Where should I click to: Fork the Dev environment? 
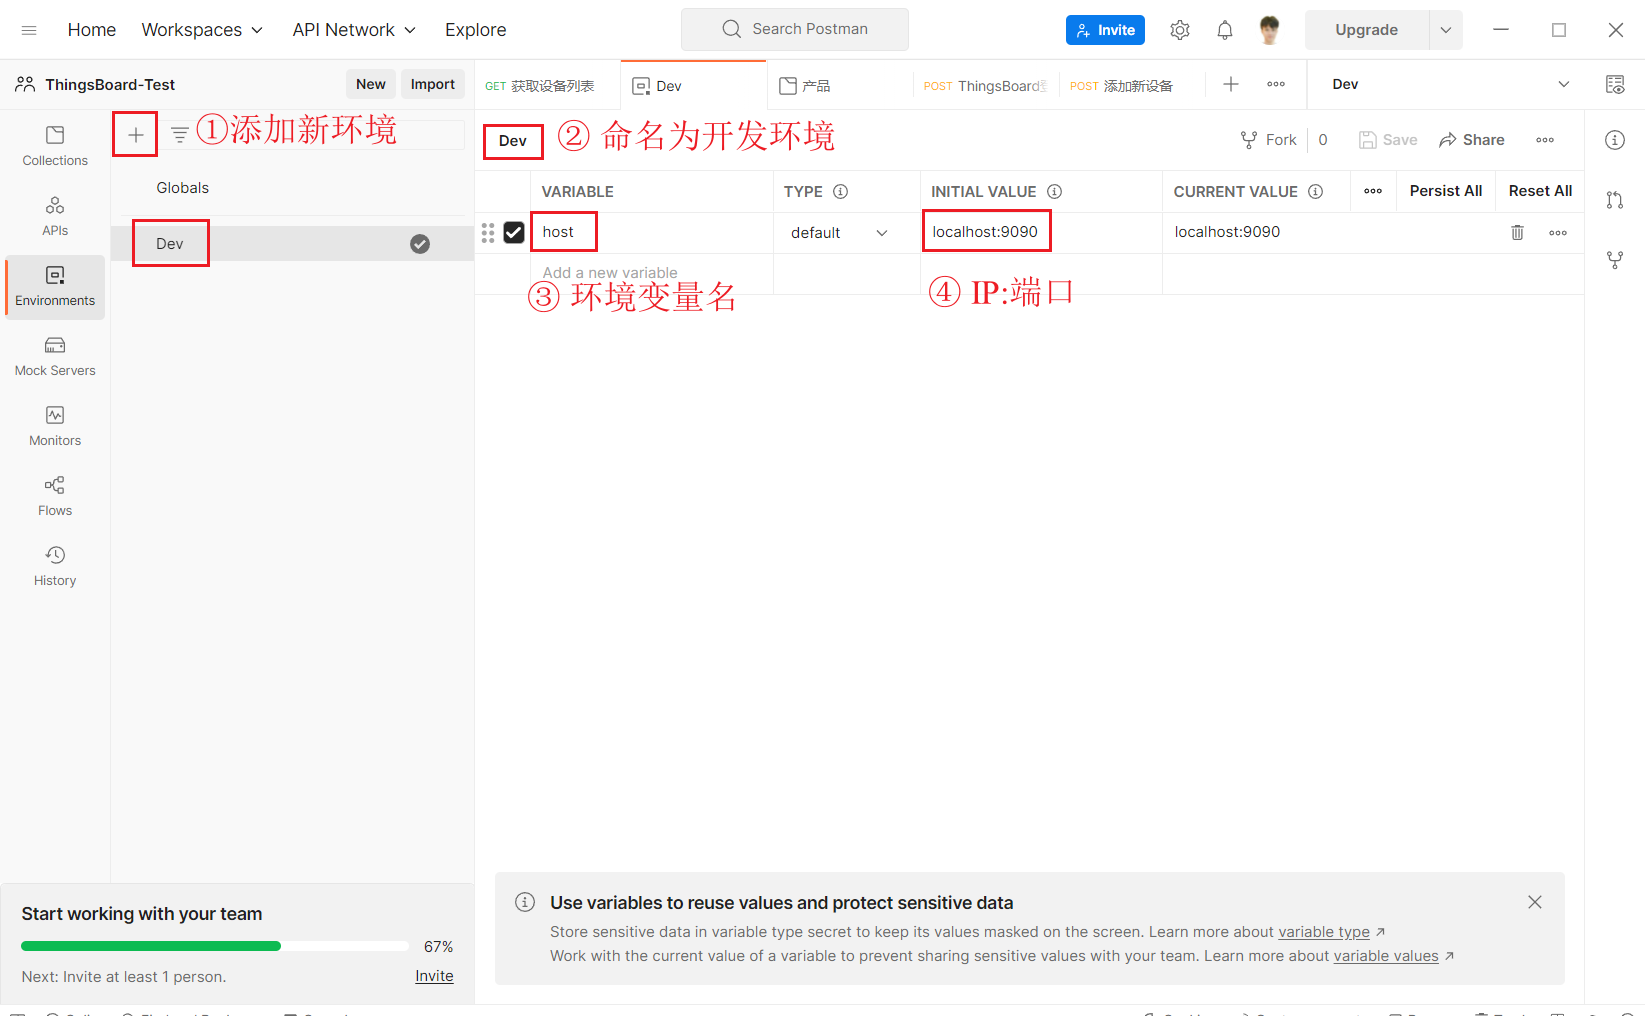[1268, 140]
